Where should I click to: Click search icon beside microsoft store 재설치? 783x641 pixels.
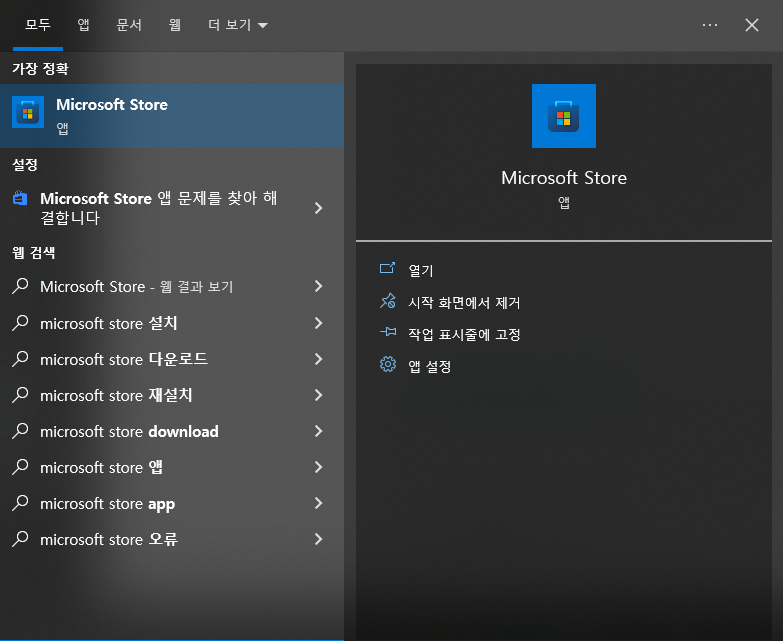pyautogui.click(x=20, y=395)
